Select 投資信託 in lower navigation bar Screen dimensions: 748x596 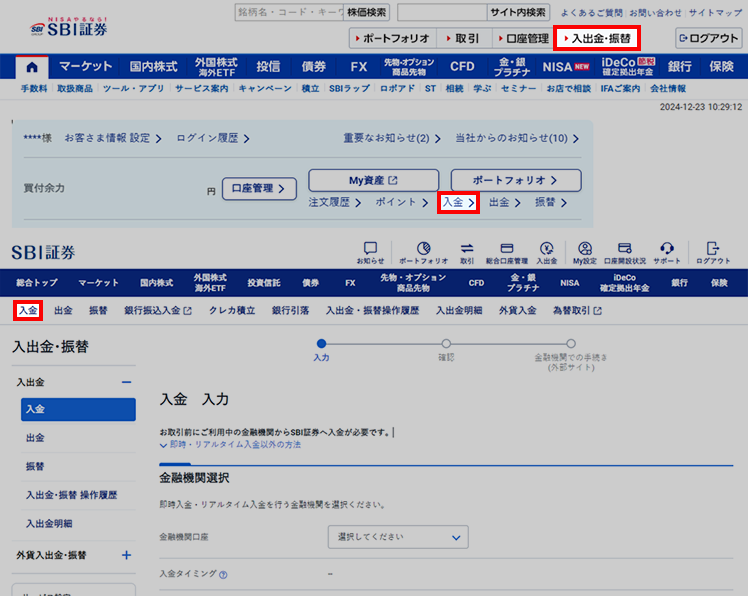pos(264,283)
